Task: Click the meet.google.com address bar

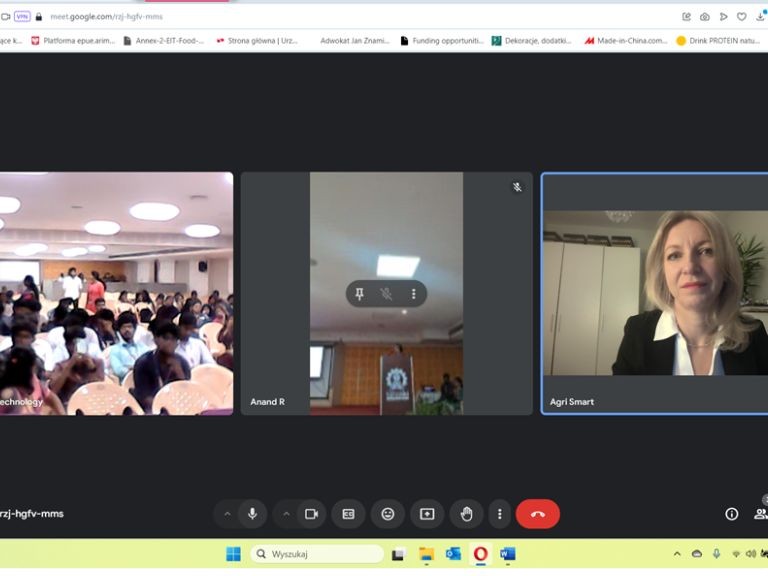Action: [300, 16]
